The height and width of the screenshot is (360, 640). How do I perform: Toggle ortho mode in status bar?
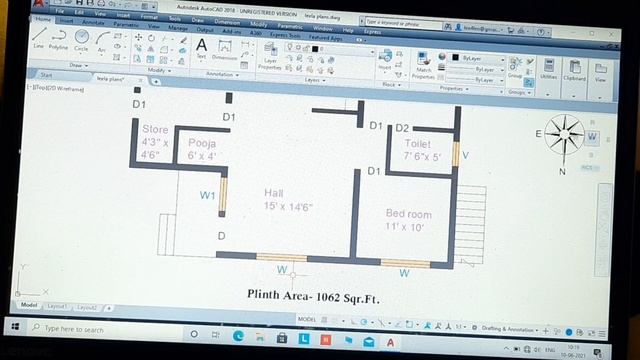point(353,322)
